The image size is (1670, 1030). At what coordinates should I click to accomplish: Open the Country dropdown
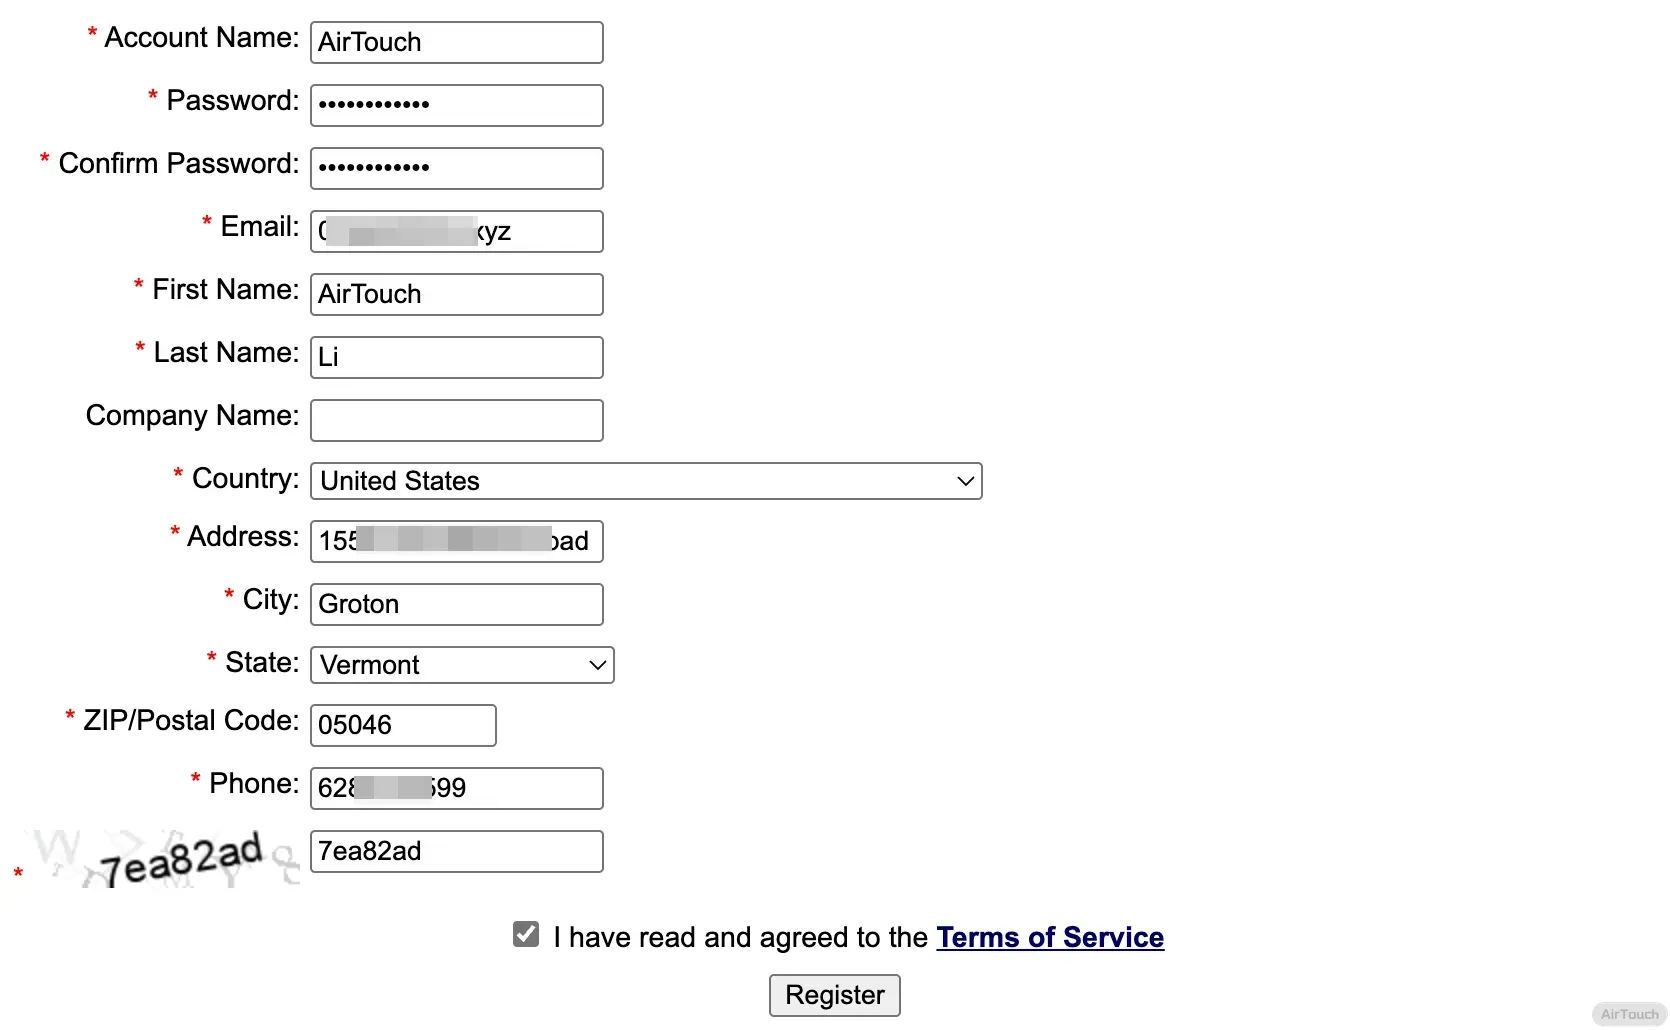pos(645,481)
